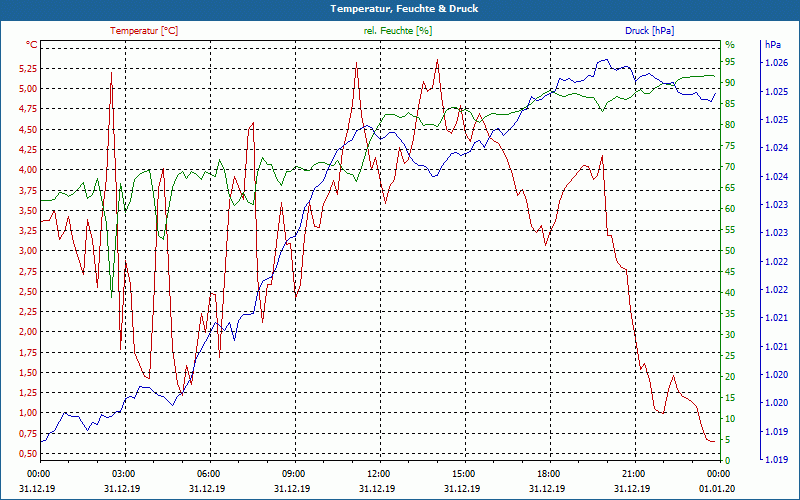Click the '1,00' temperature axis value
This screenshot has height=500, width=800.
28,413
